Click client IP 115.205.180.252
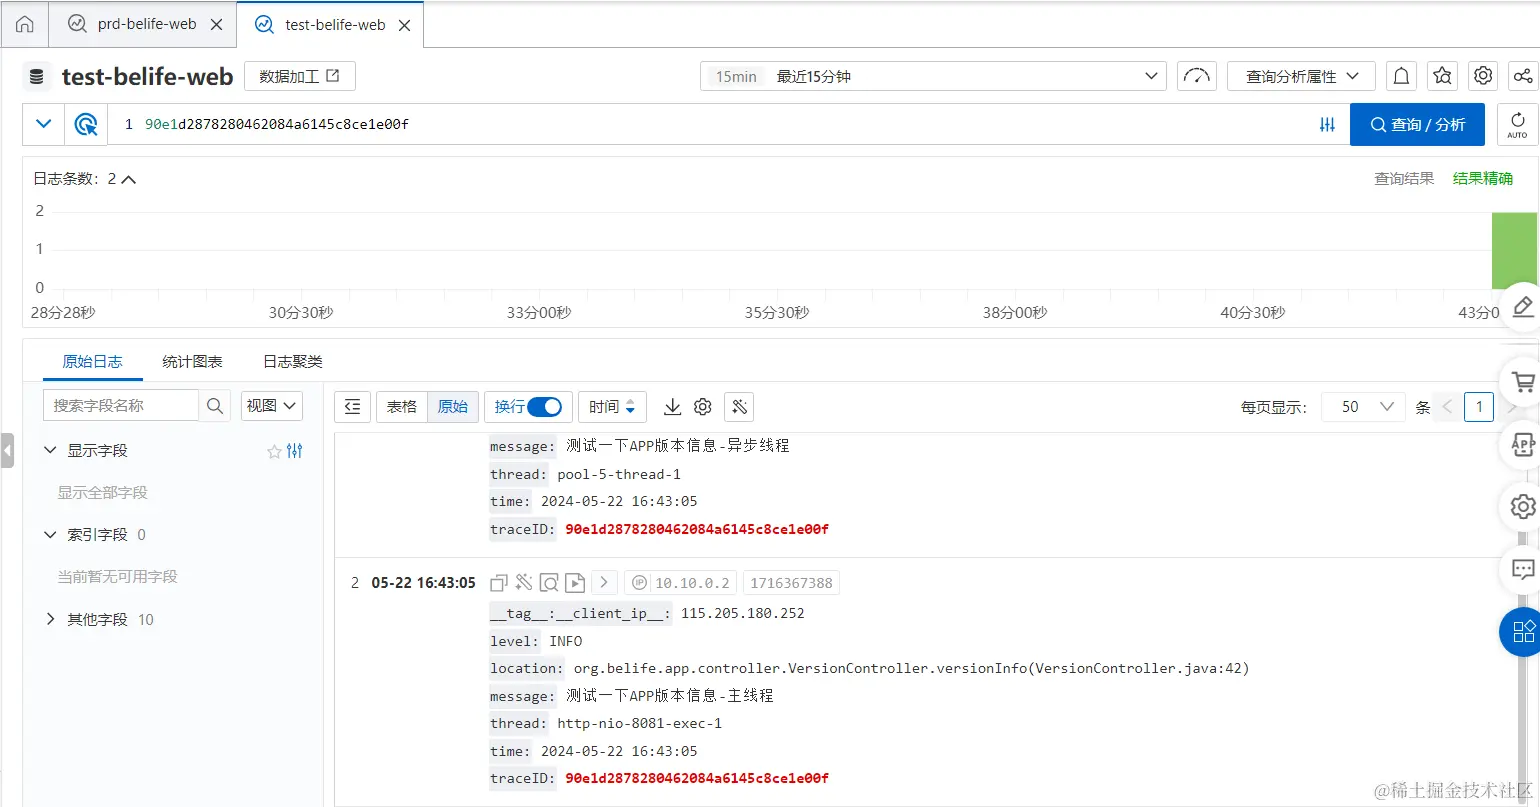Screen dimensions: 1540x807 pyautogui.click(x=742, y=613)
